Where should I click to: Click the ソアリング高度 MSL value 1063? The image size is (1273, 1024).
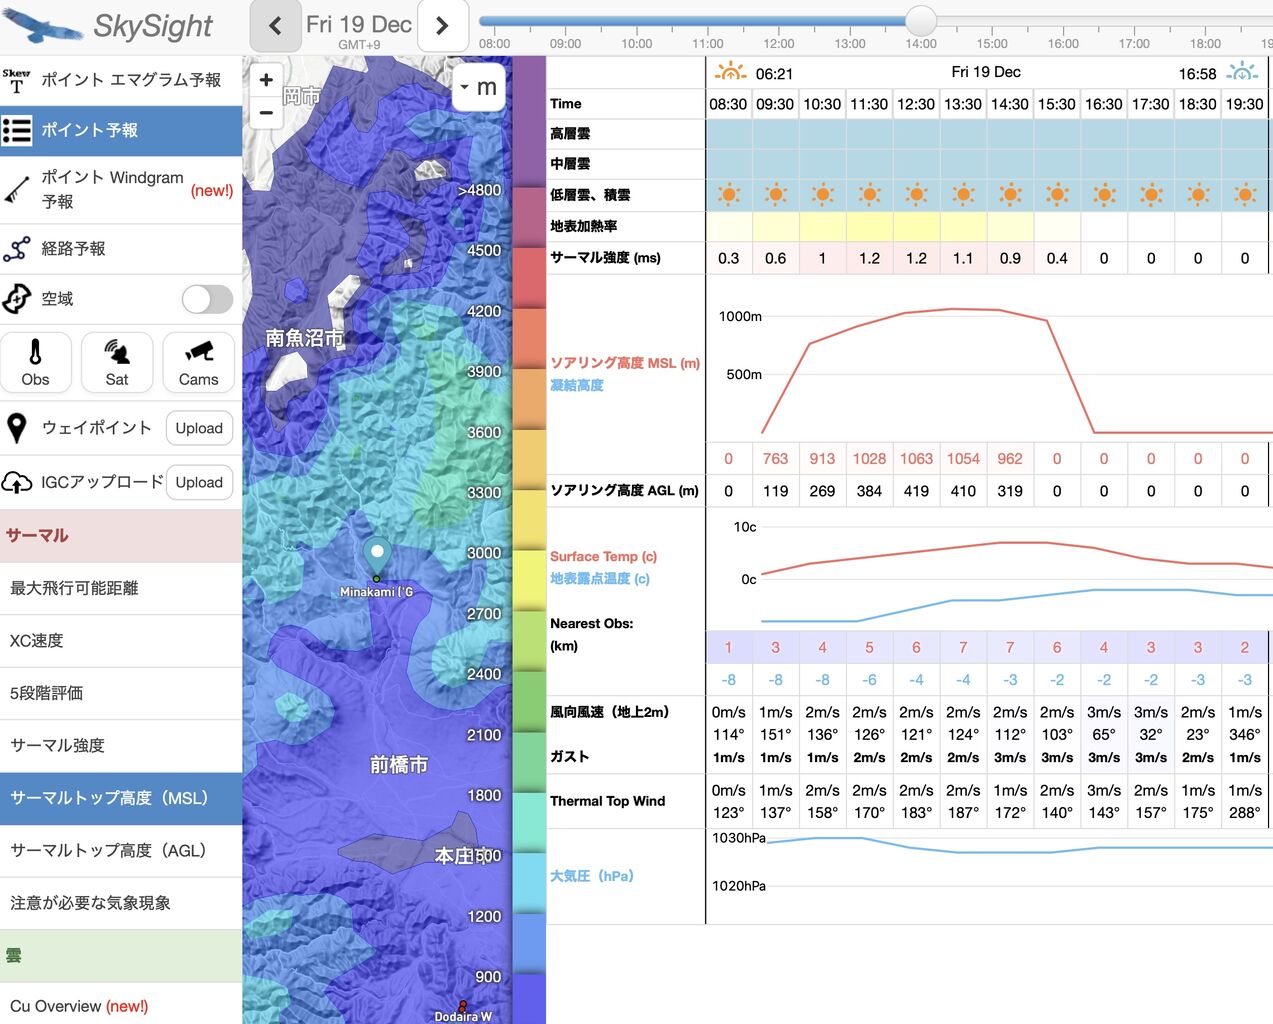point(916,459)
